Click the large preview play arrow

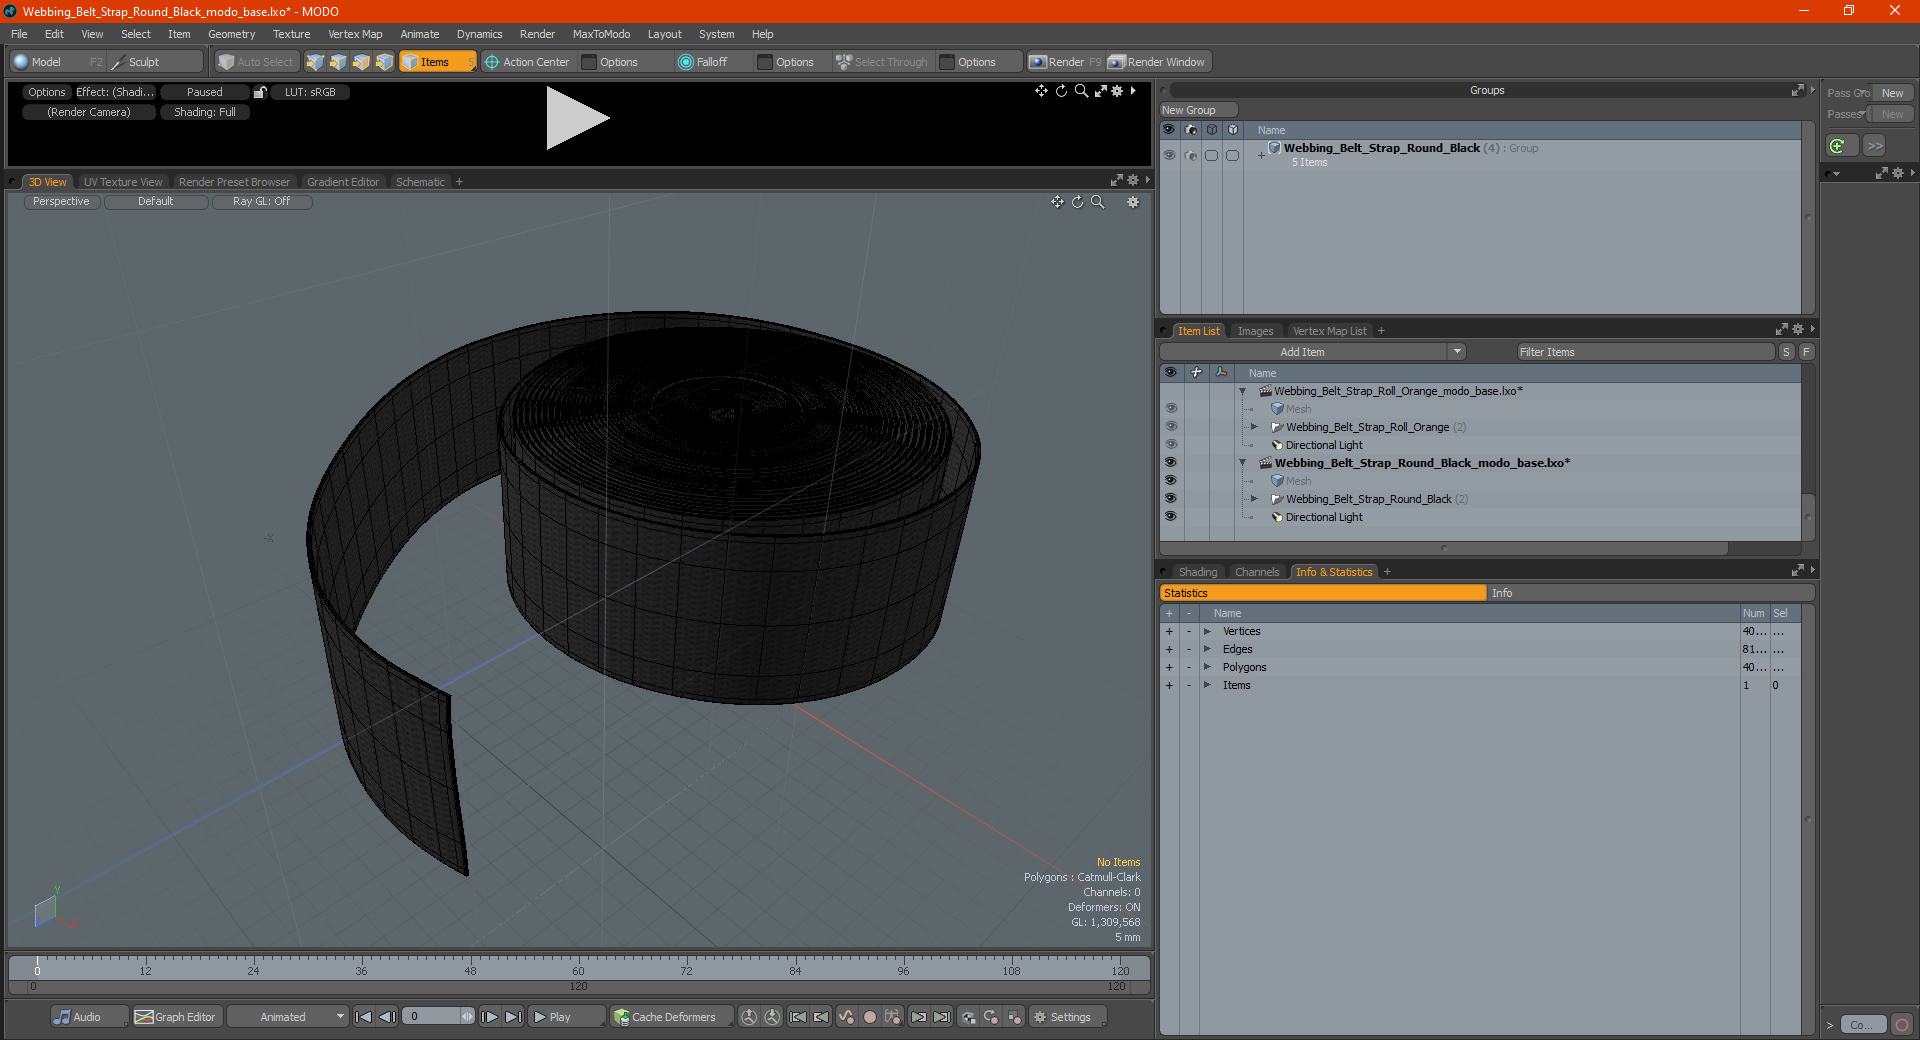pos(576,118)
